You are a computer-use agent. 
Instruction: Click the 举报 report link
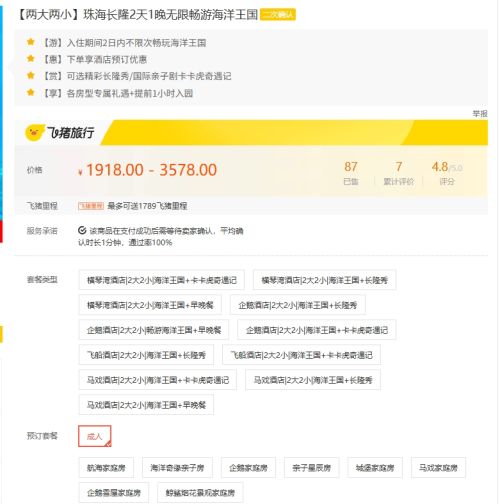(480, 114)
